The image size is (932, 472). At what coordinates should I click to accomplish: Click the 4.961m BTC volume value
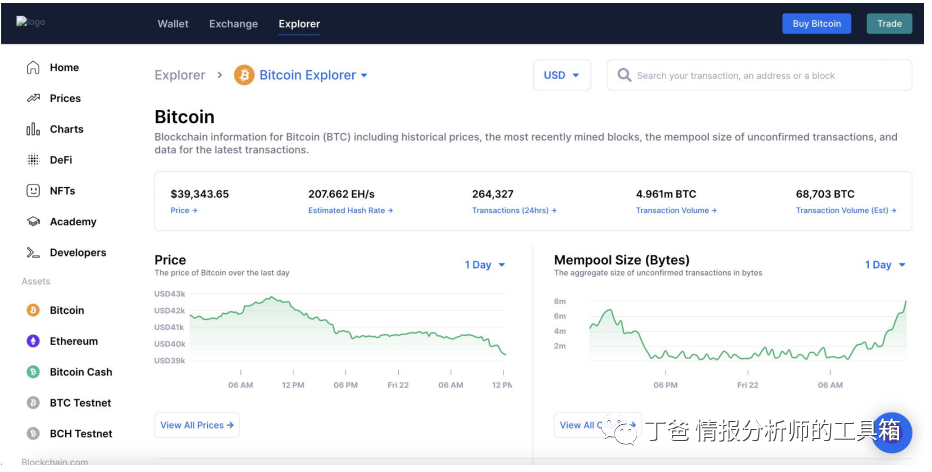[x=666, y=194]
